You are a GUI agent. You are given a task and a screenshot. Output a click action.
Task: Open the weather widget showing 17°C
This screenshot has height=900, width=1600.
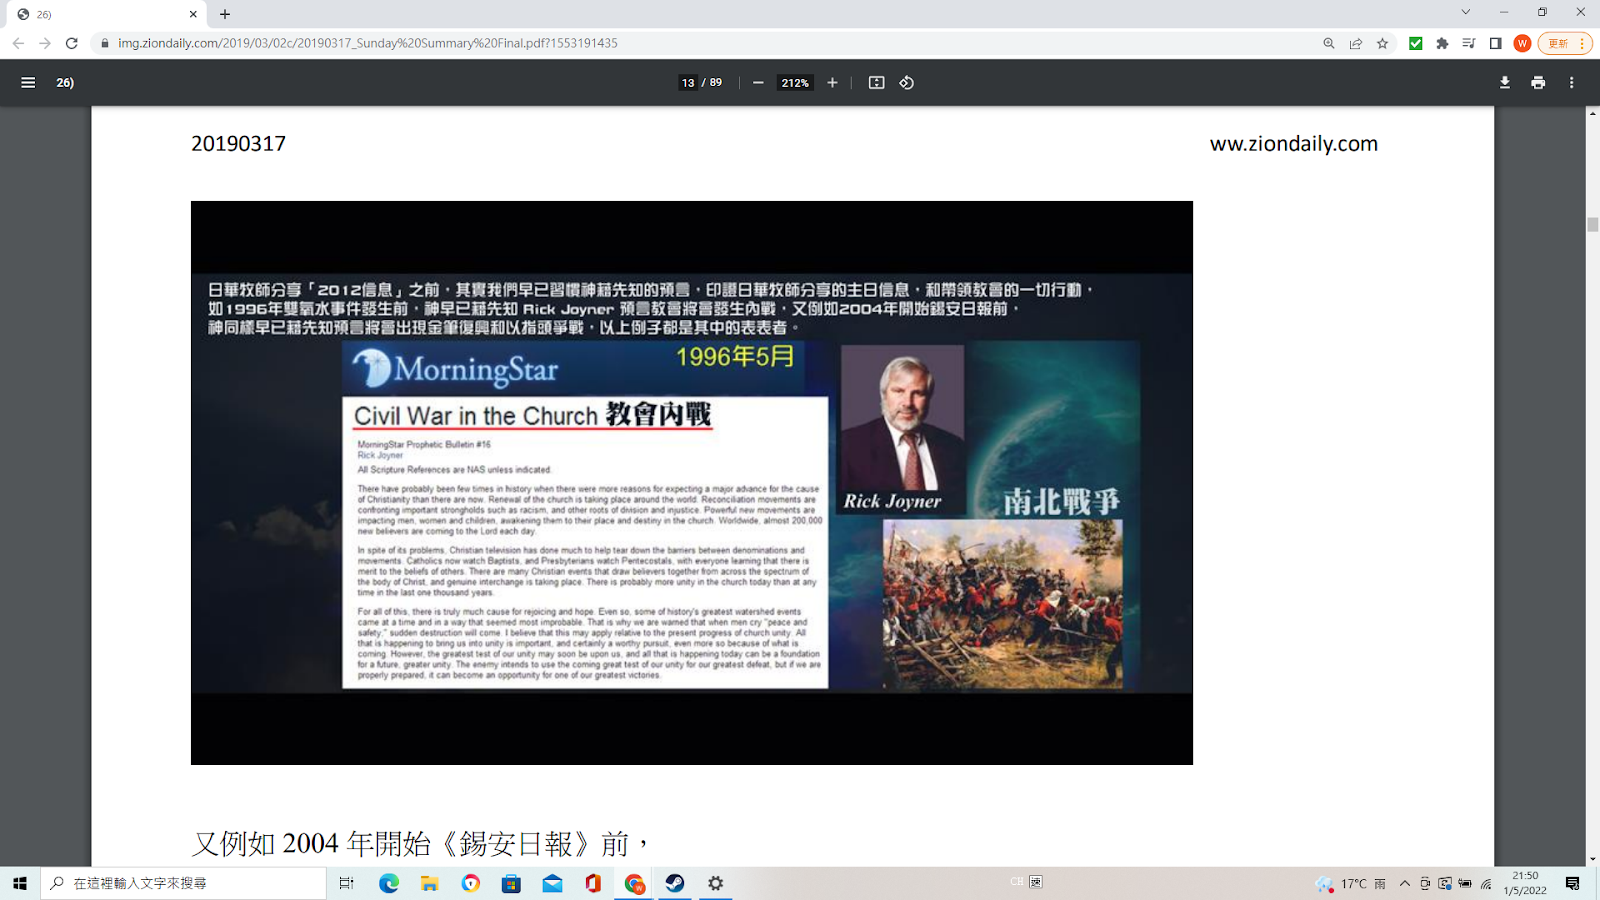(x=1351, y=883)
